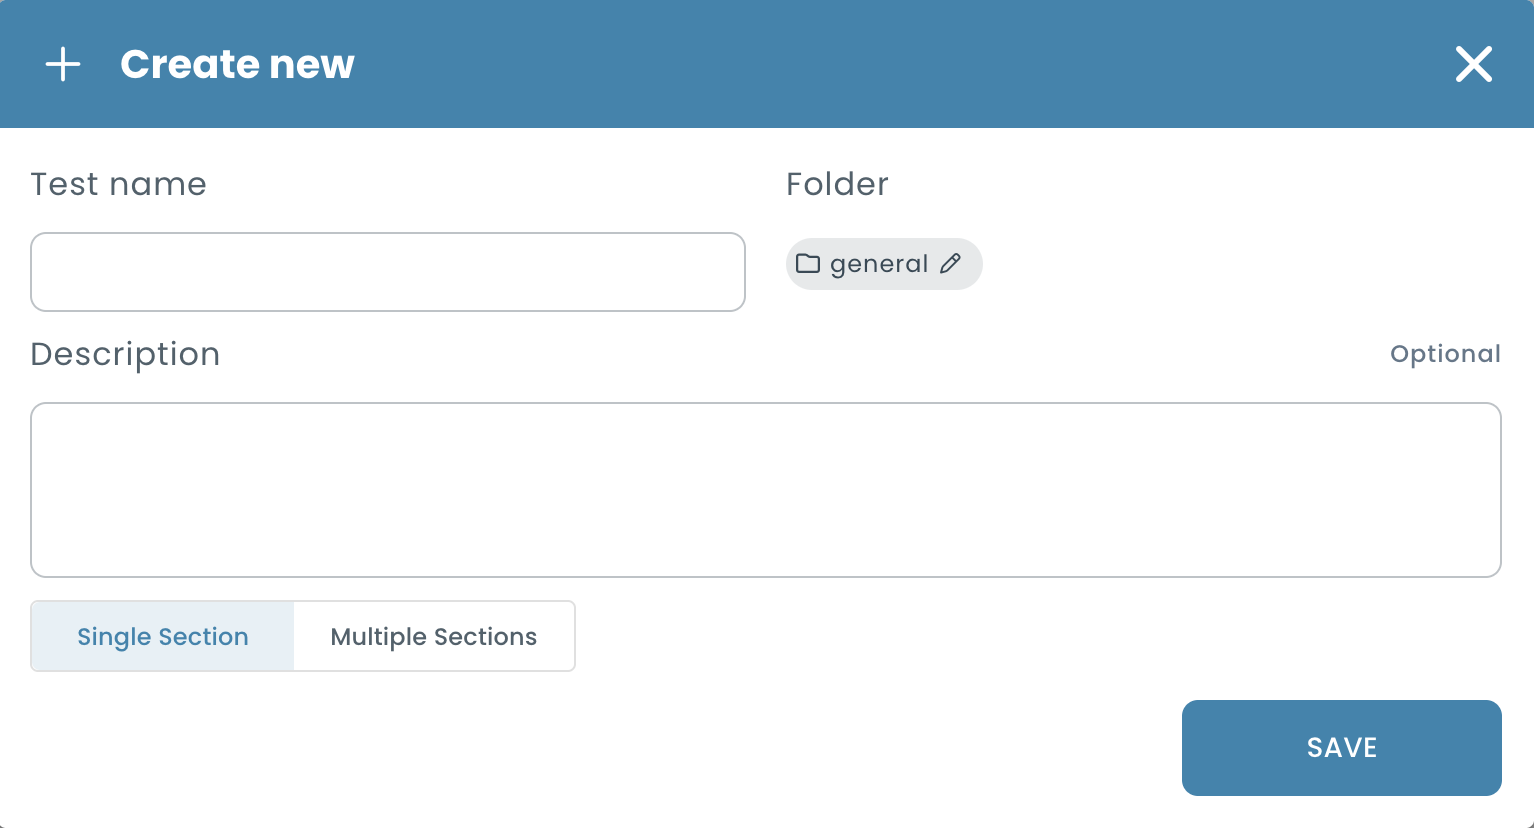Image resolution: width=1534 pixels, height=828 pixels.
Task: Click the Description label
Action: tap(125, 355)
